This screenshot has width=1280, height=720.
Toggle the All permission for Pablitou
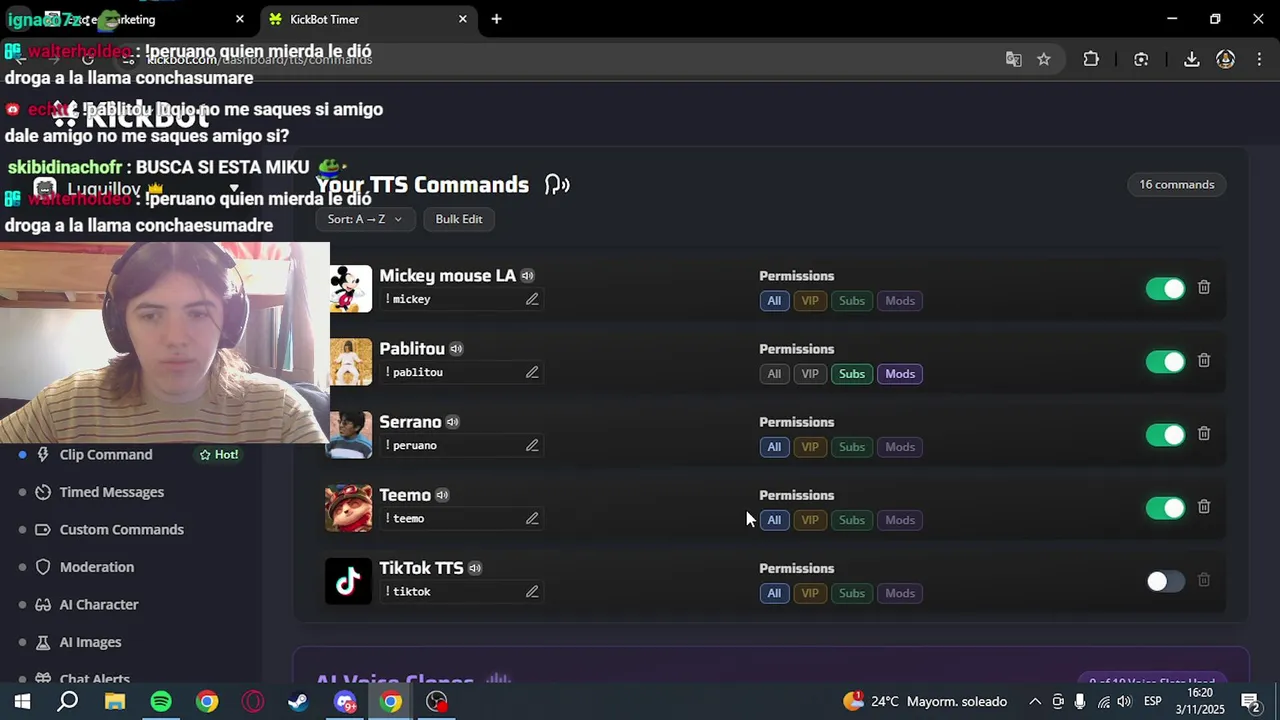coord(774,374)
